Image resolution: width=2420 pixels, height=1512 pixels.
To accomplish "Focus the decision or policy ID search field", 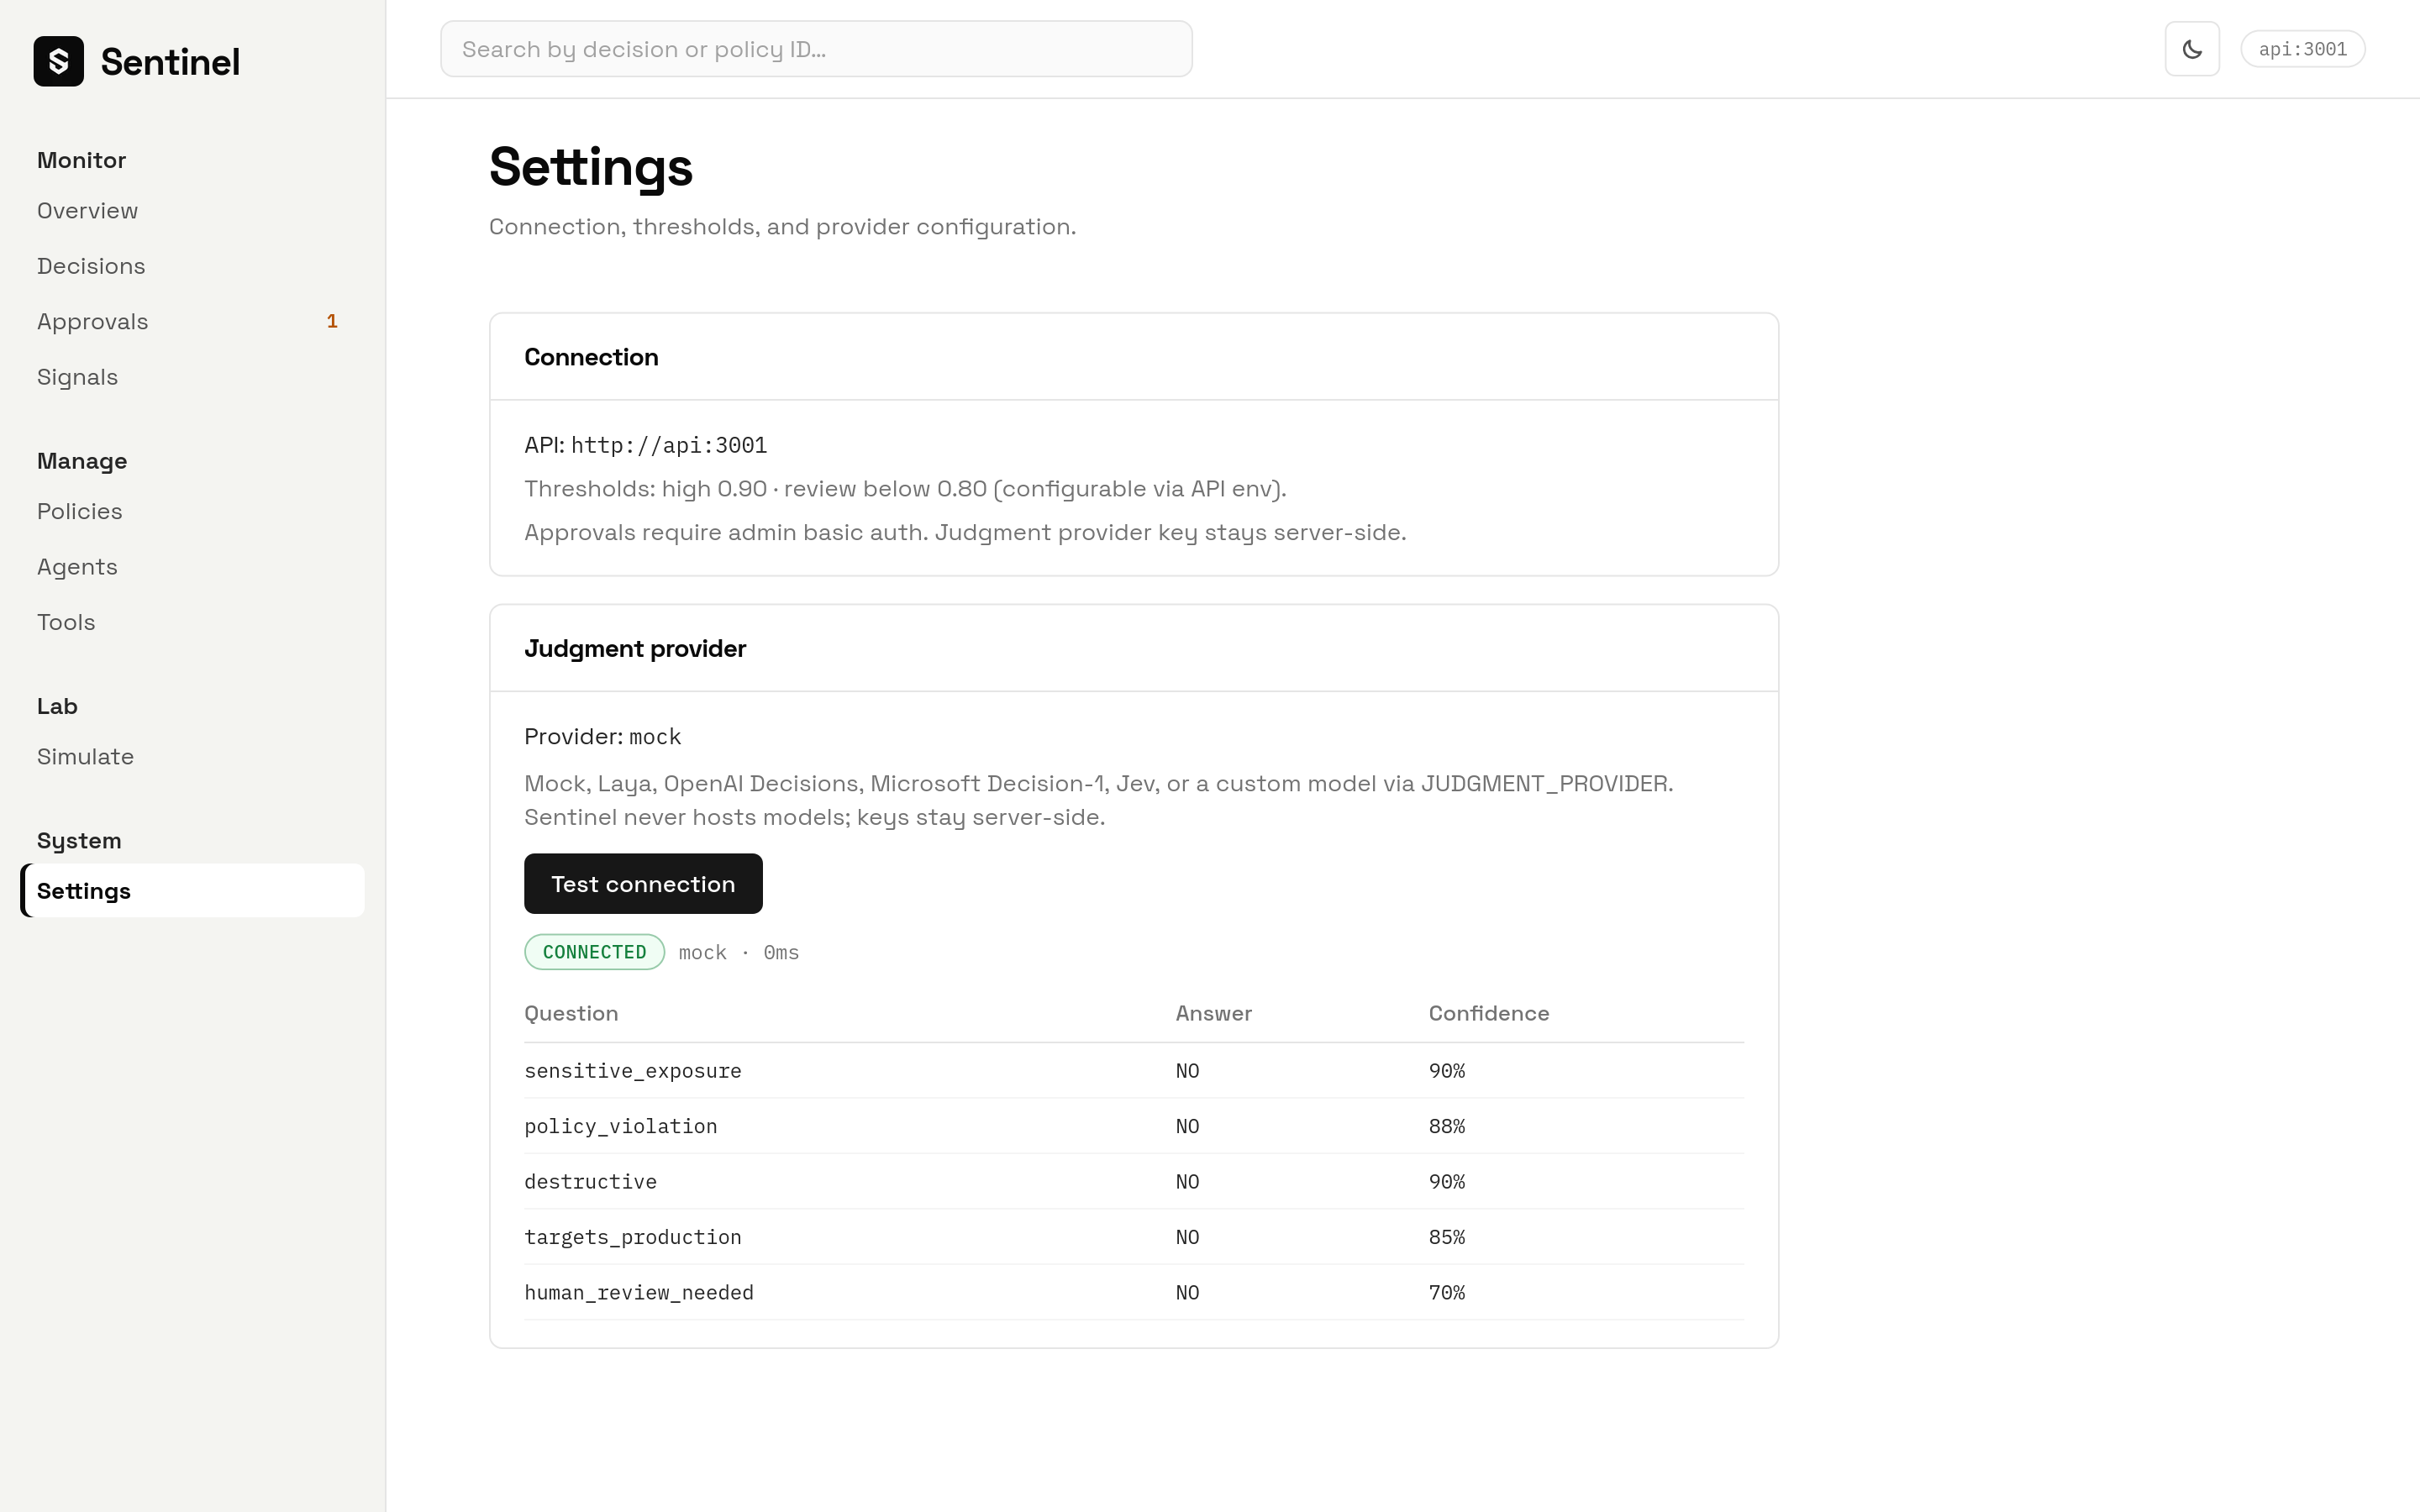I will coord(816,49).
